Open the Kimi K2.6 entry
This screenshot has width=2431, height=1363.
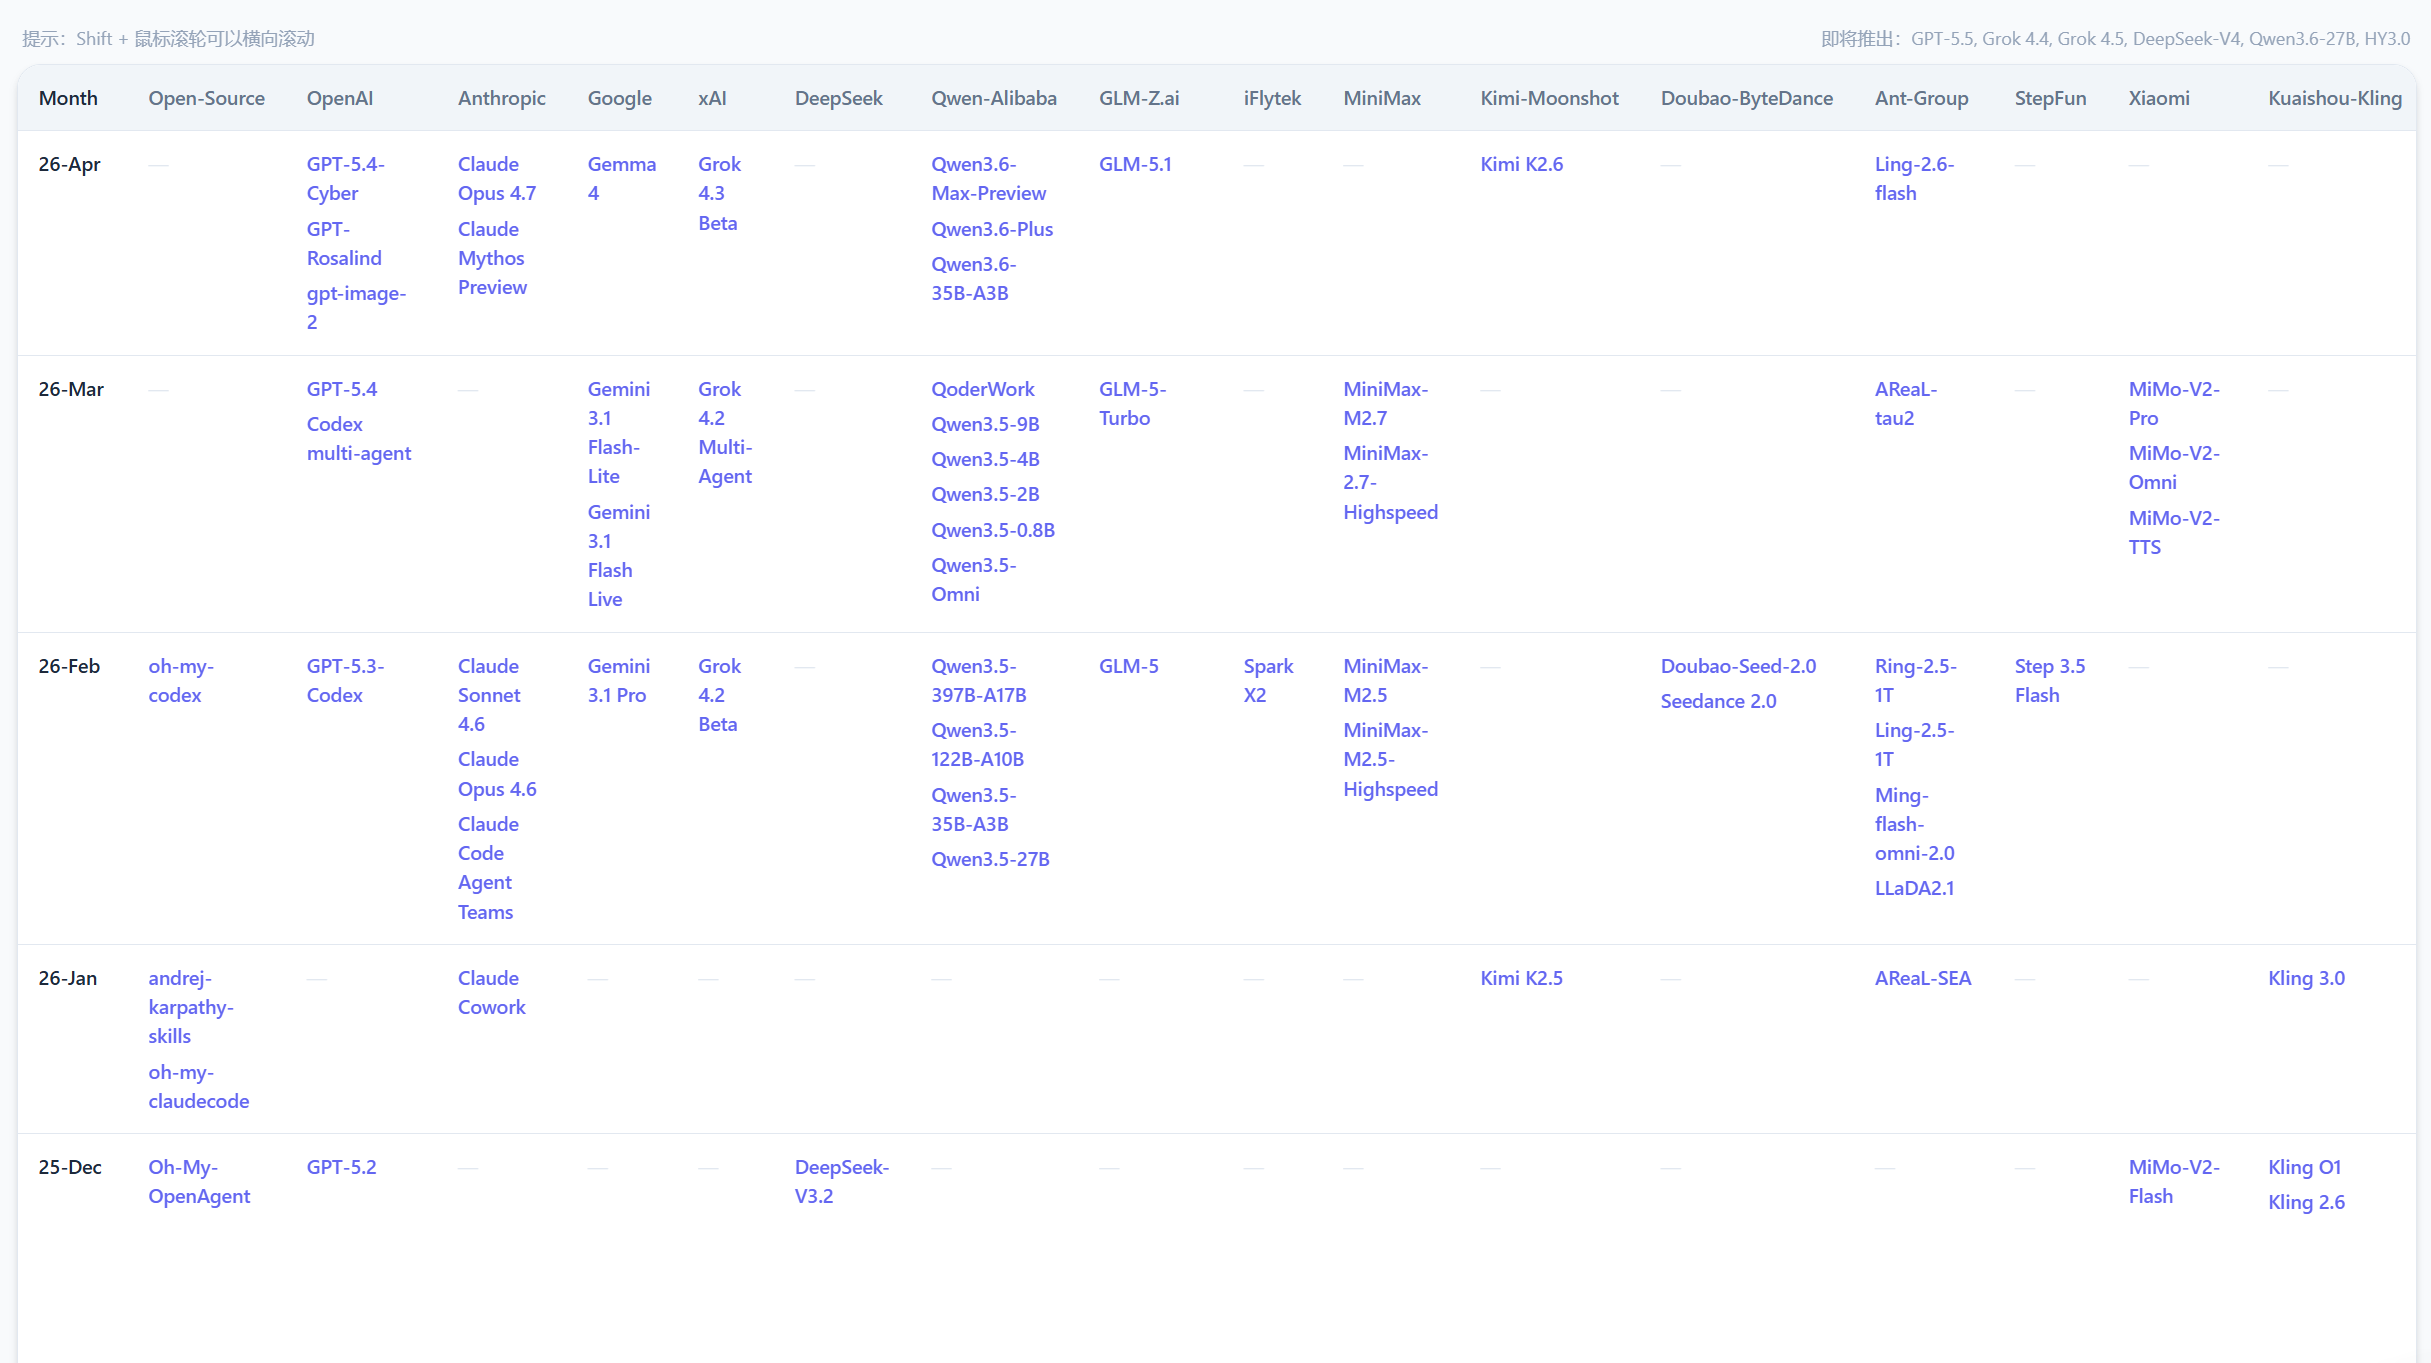coord(1521,164)
